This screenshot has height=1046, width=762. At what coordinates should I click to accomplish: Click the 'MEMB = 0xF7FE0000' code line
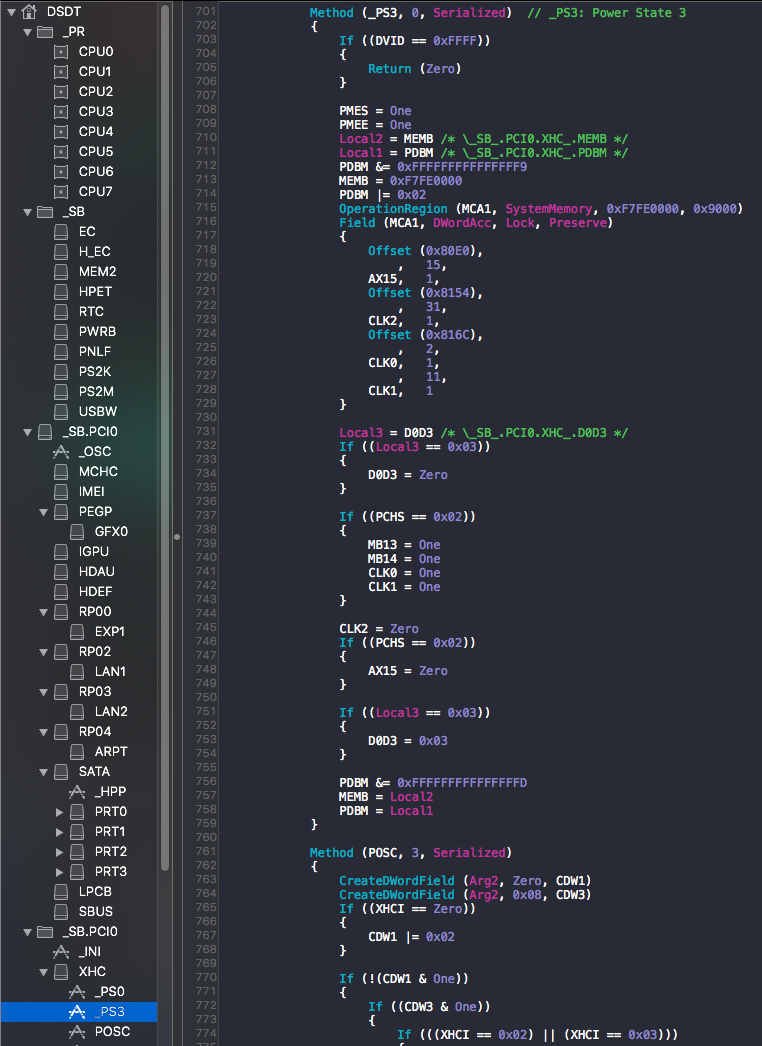pos(400,181)
